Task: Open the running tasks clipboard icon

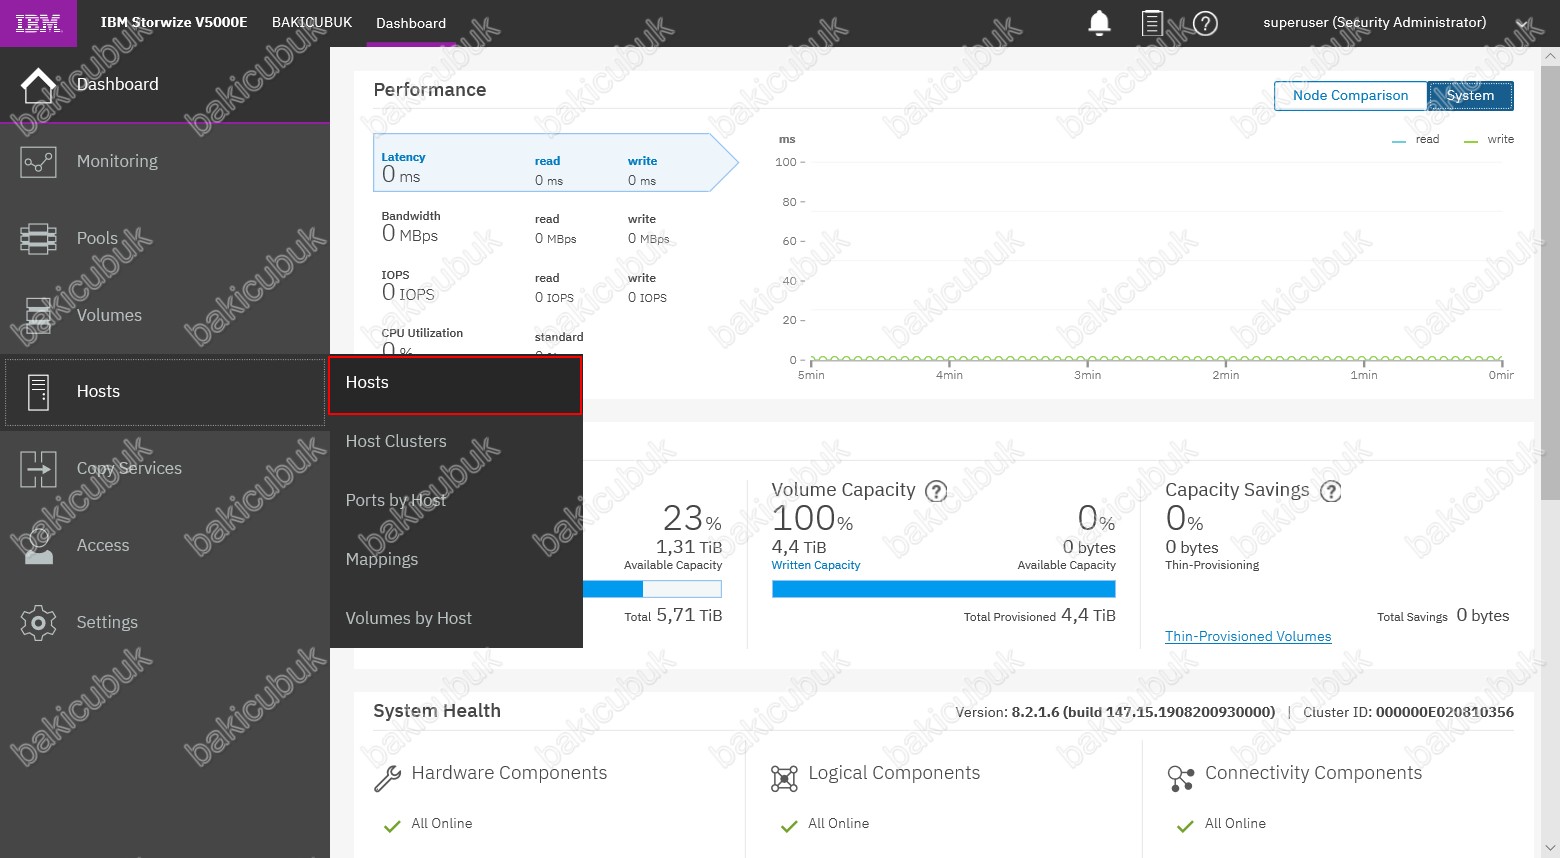Action: tap(1152, 23)
